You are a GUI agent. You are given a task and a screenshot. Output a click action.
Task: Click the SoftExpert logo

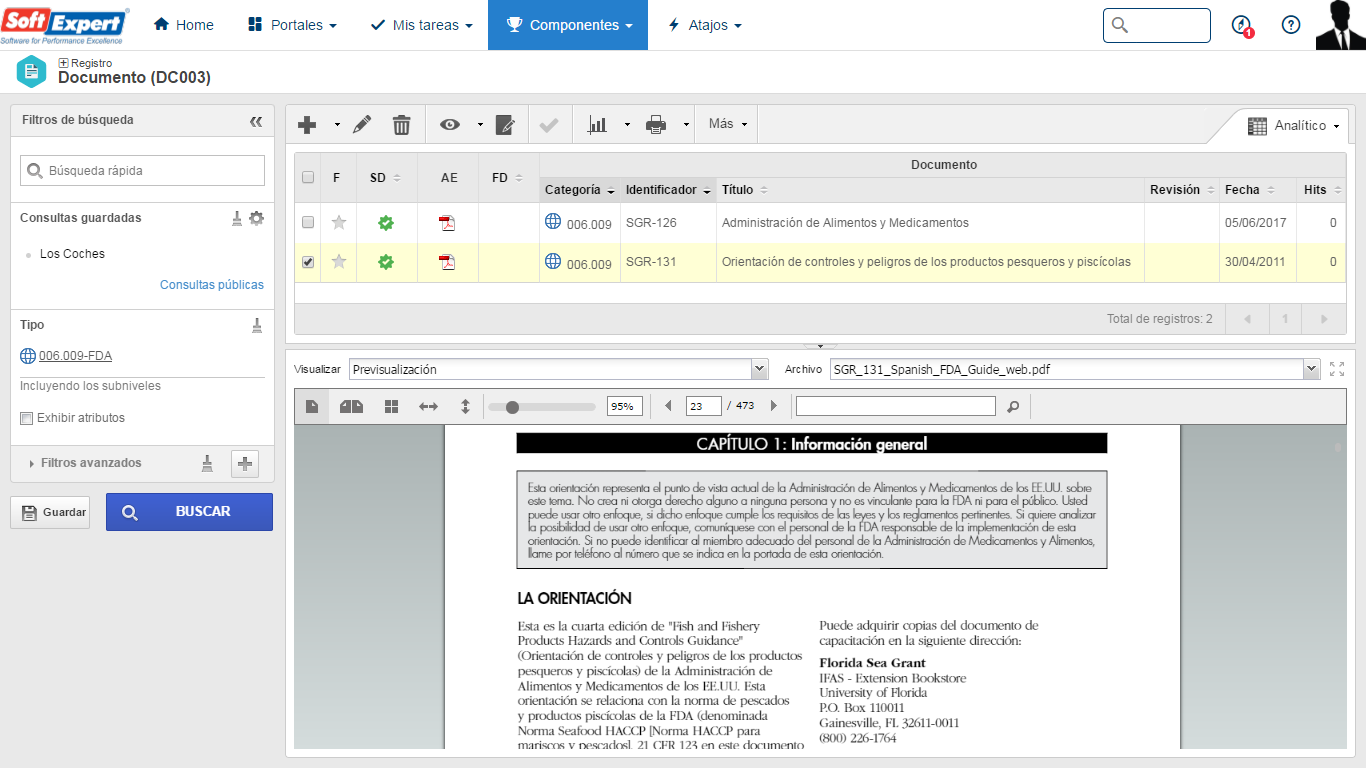(x=65, y=24)
